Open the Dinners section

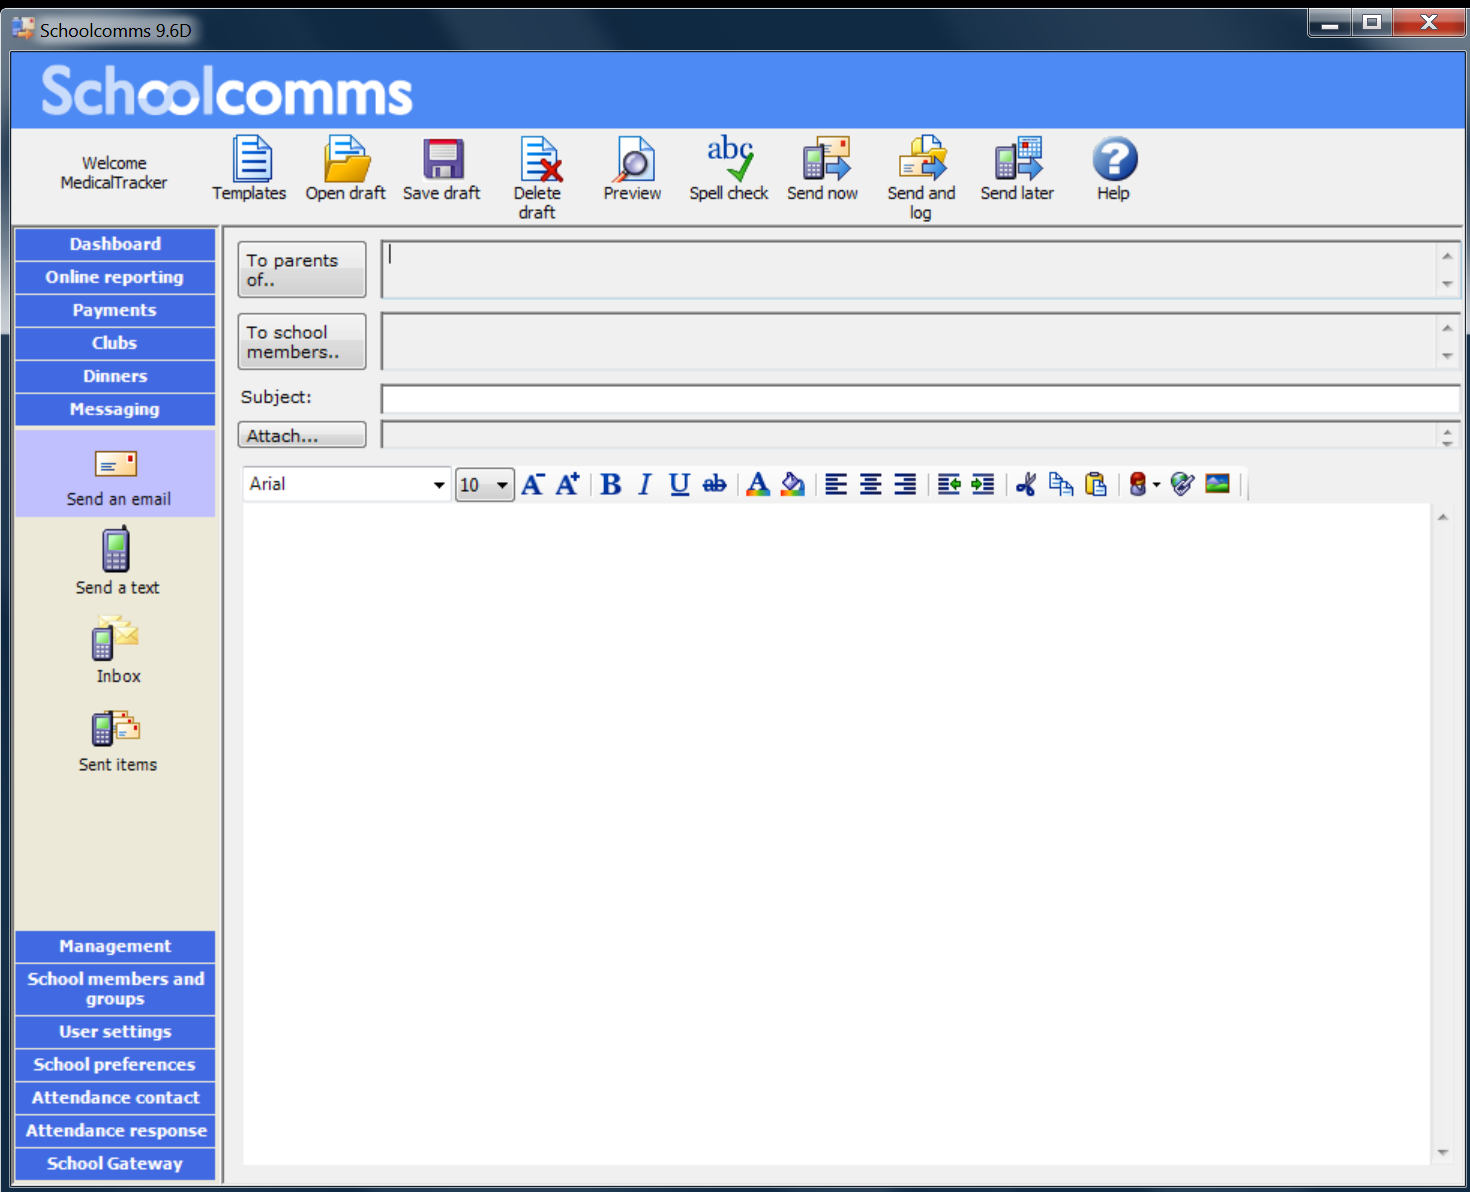pyautogui.click(x=115, y=376)
